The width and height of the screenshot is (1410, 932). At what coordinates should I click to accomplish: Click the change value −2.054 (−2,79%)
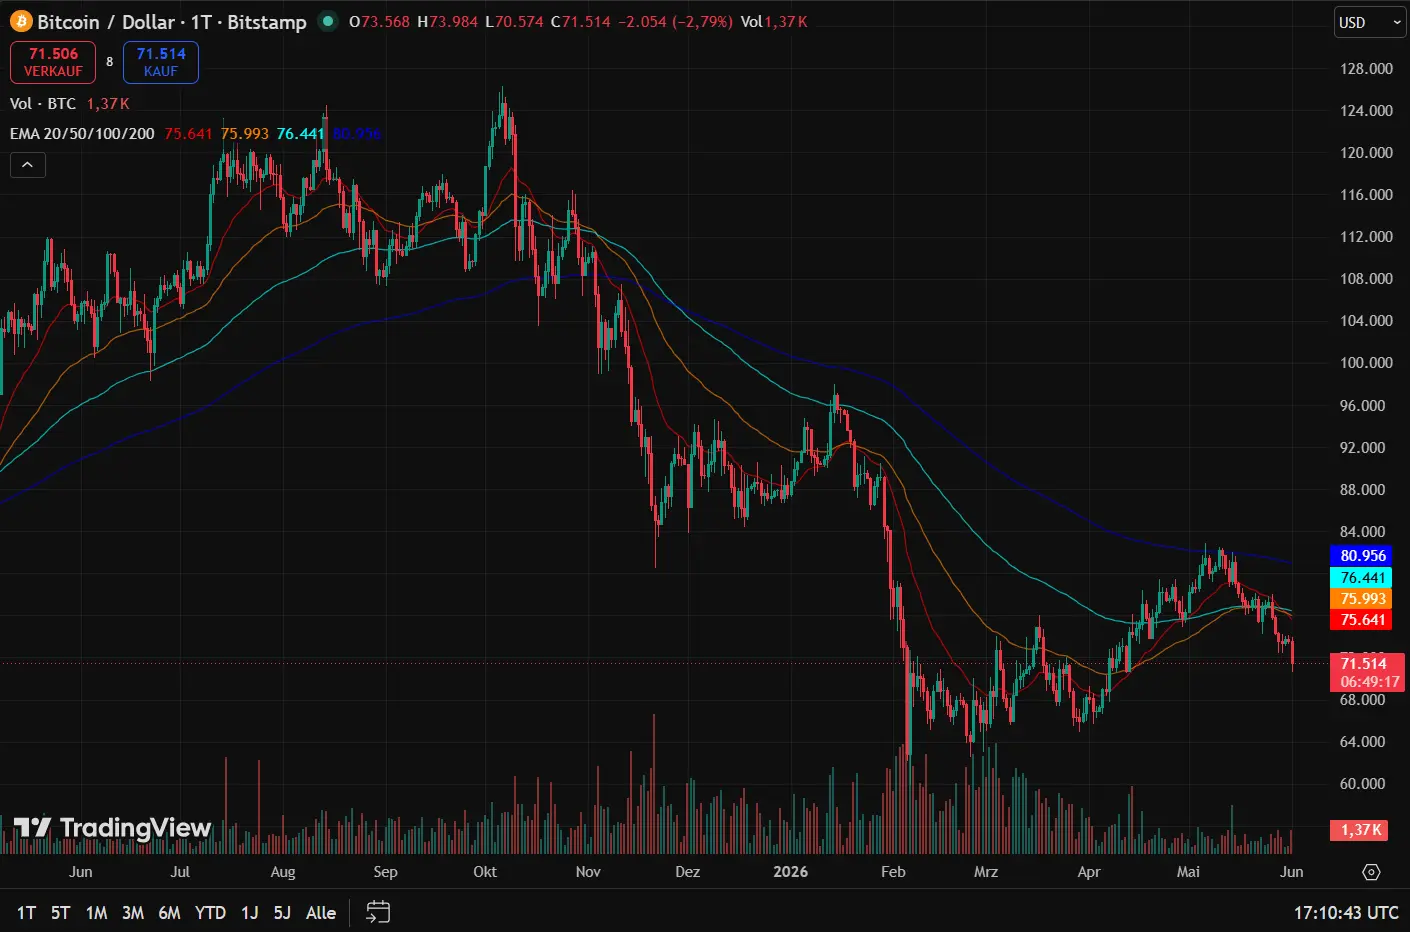675,22
